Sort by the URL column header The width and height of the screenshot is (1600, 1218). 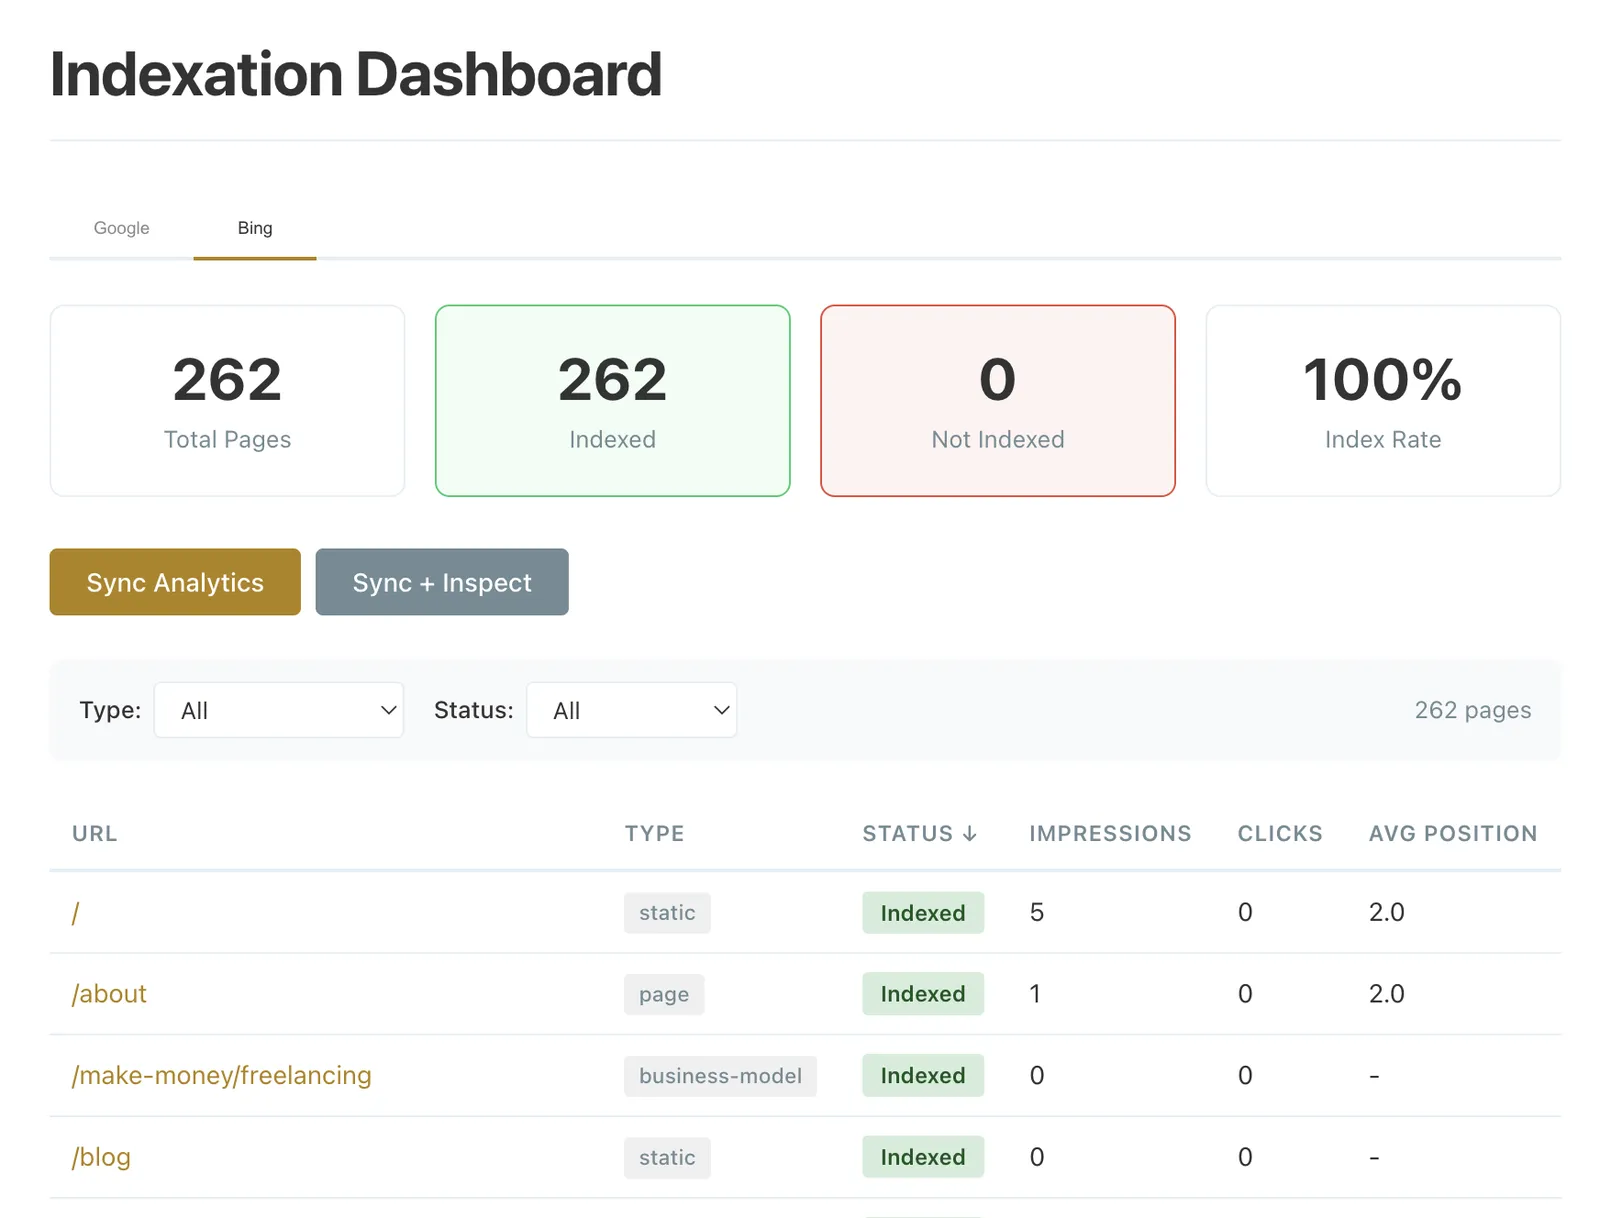coord(95,833)
